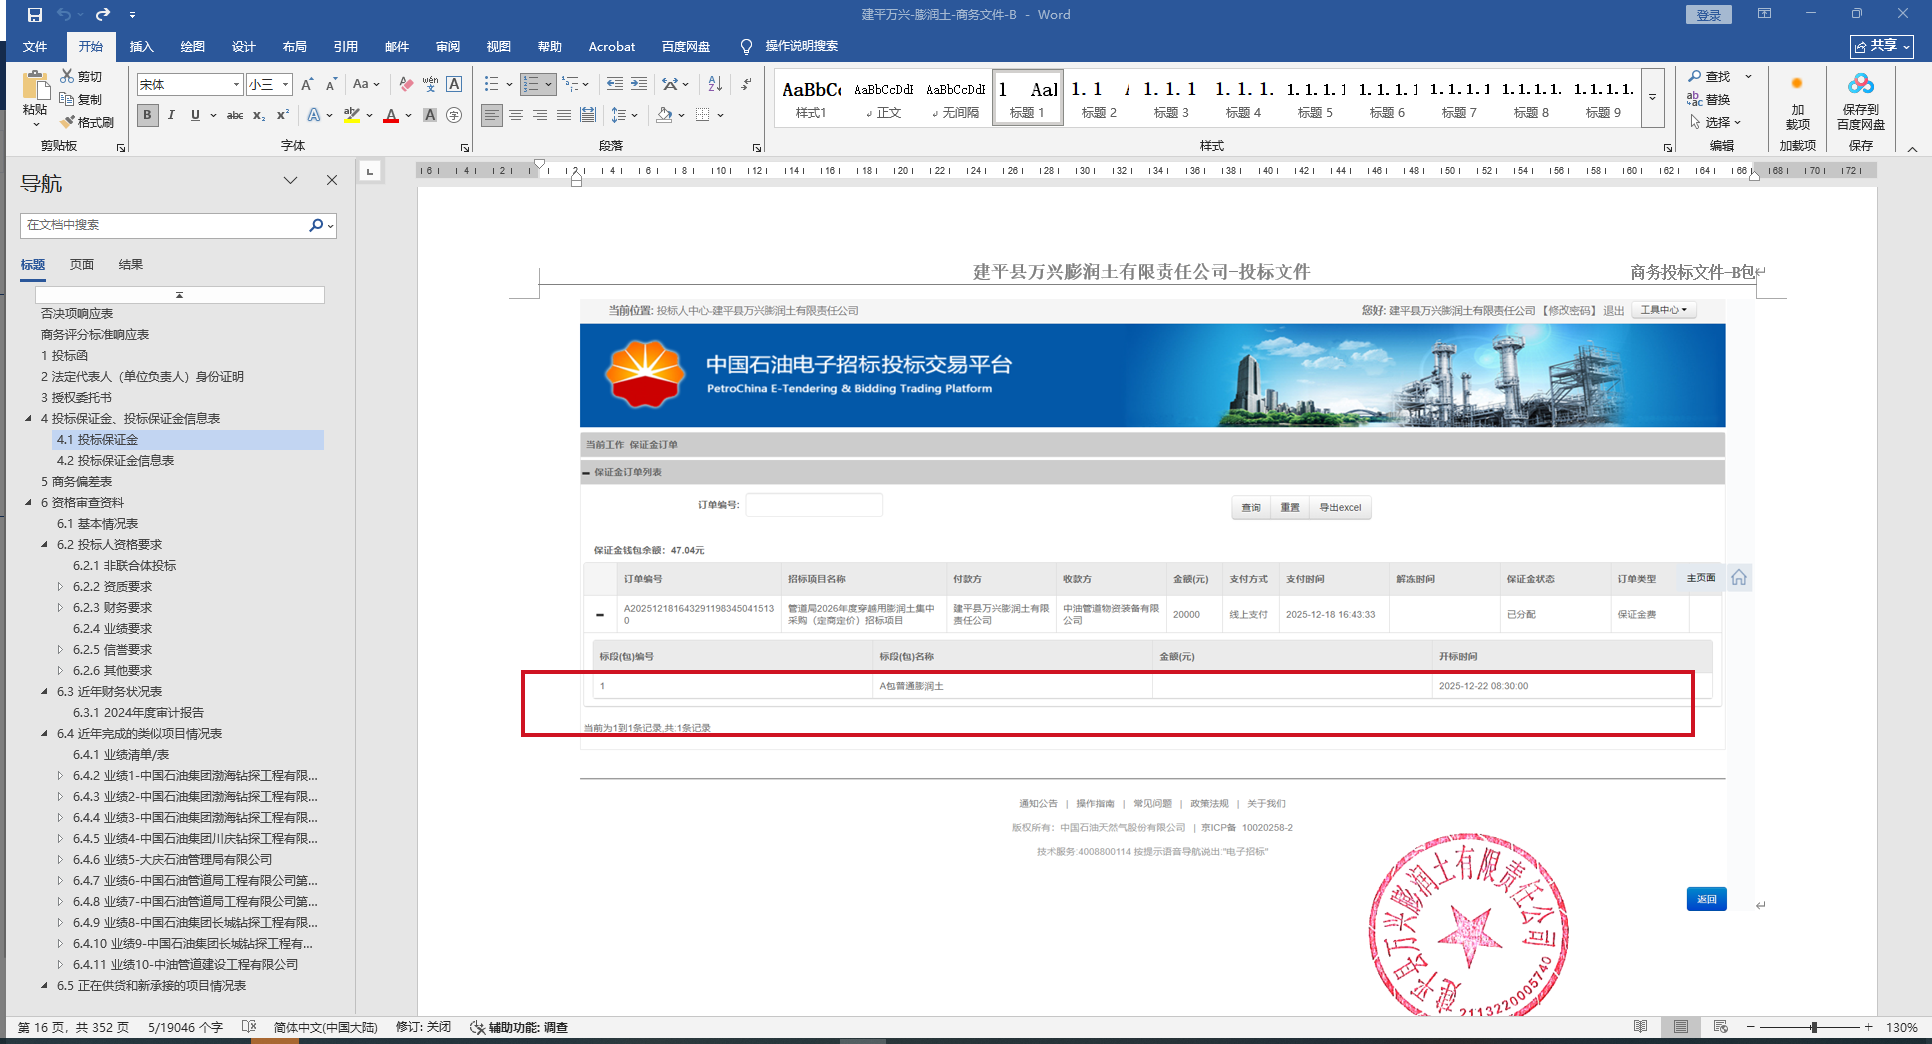Open 替换 replace tool
This screenshot has height=1044, width=1932.
coord(1709,99)
